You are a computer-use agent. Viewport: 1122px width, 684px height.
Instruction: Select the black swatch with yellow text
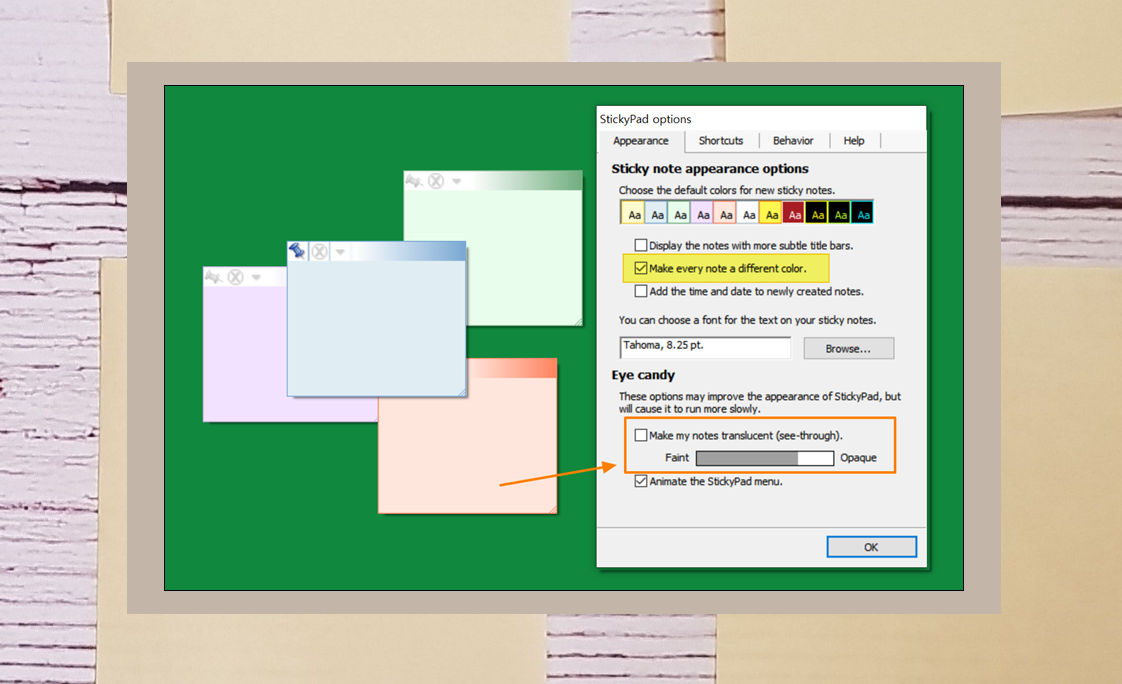pos(817,214)
